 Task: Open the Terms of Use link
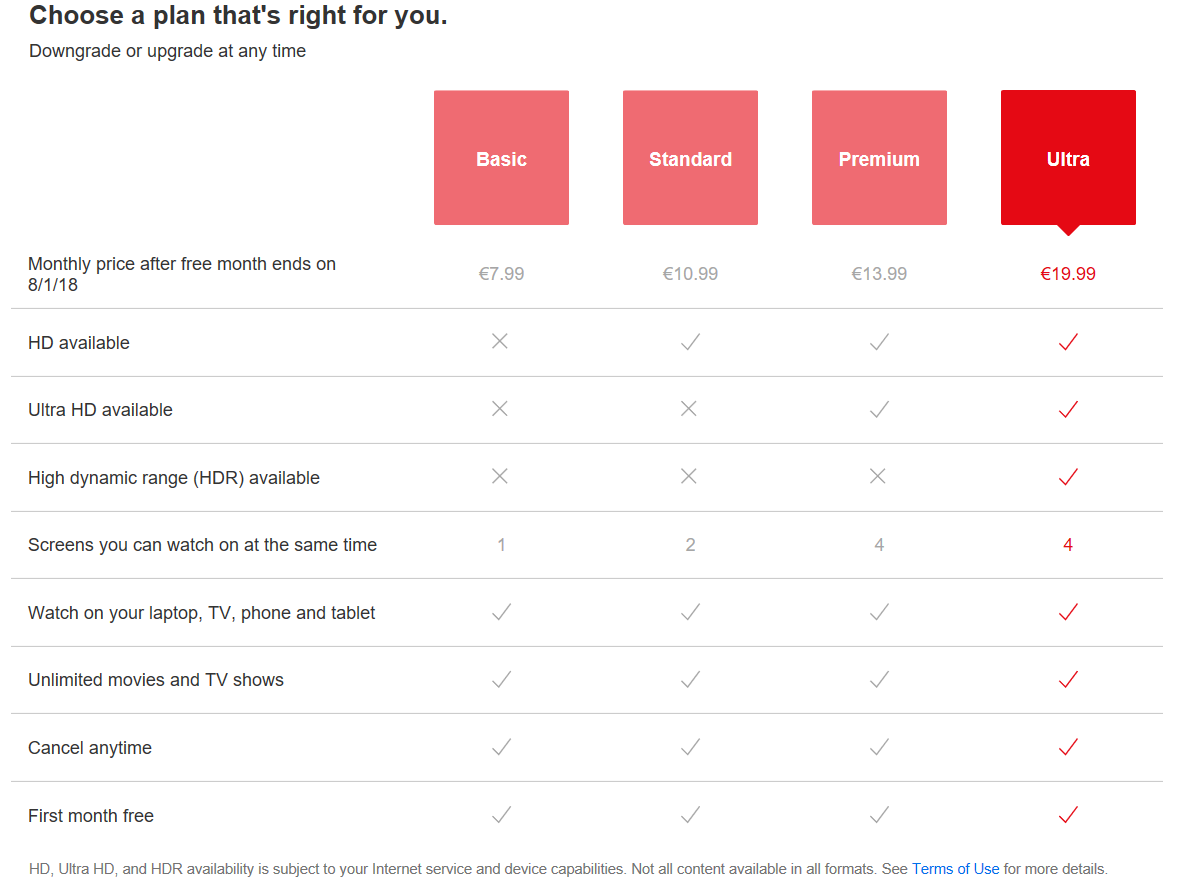pyautogui.click(x=955, y=868)
